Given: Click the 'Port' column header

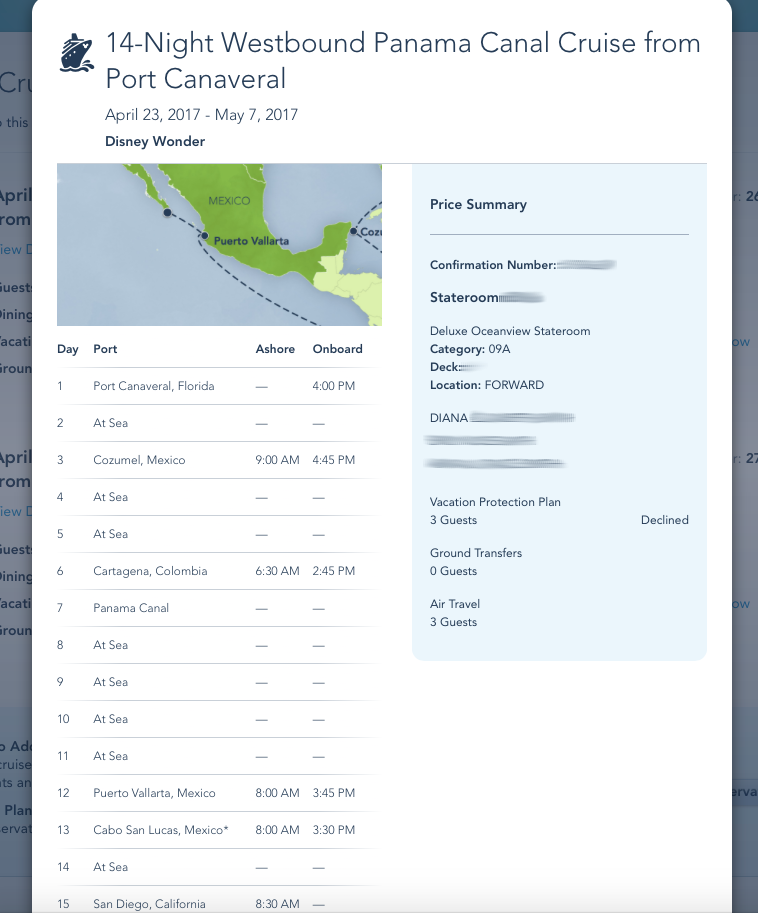Looking at the screenshot, I should pos(105,349).
